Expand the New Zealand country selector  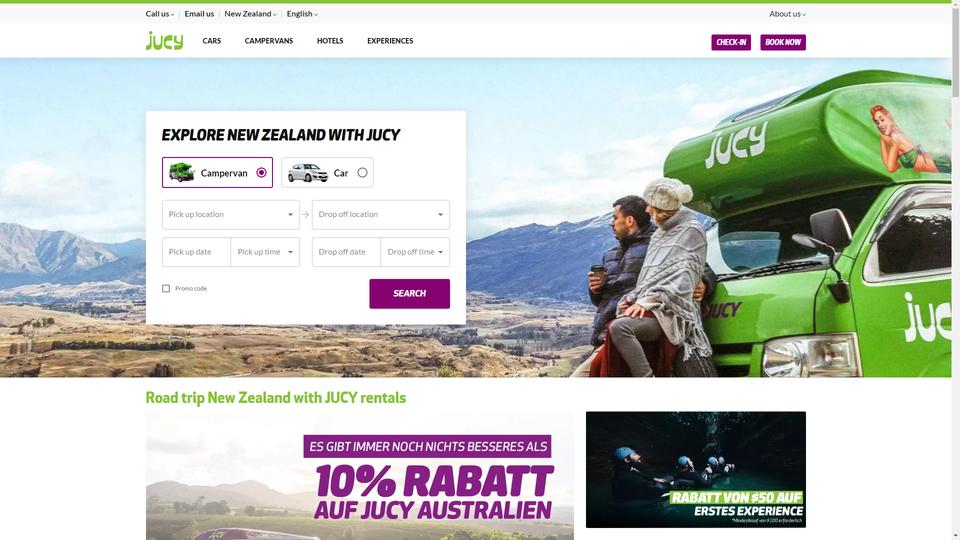click(250, 13)
